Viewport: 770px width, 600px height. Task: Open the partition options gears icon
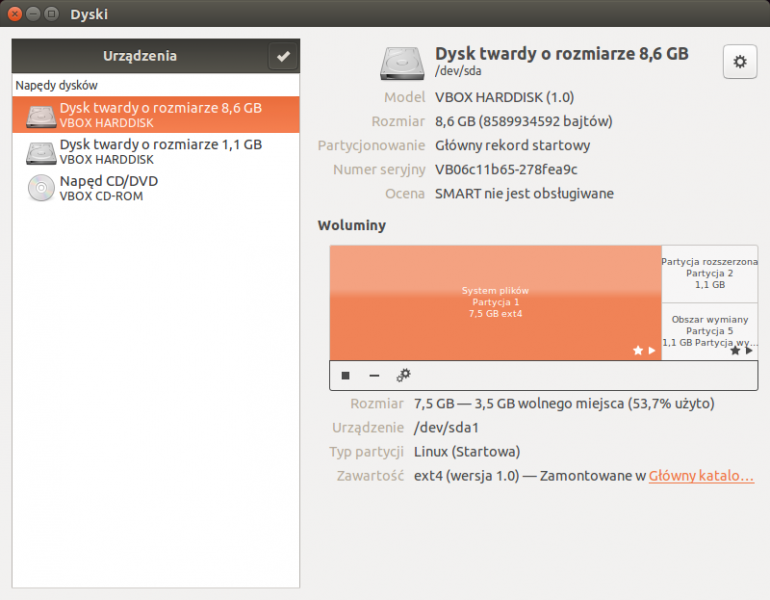pyautogui.click(x=403, y=375)
